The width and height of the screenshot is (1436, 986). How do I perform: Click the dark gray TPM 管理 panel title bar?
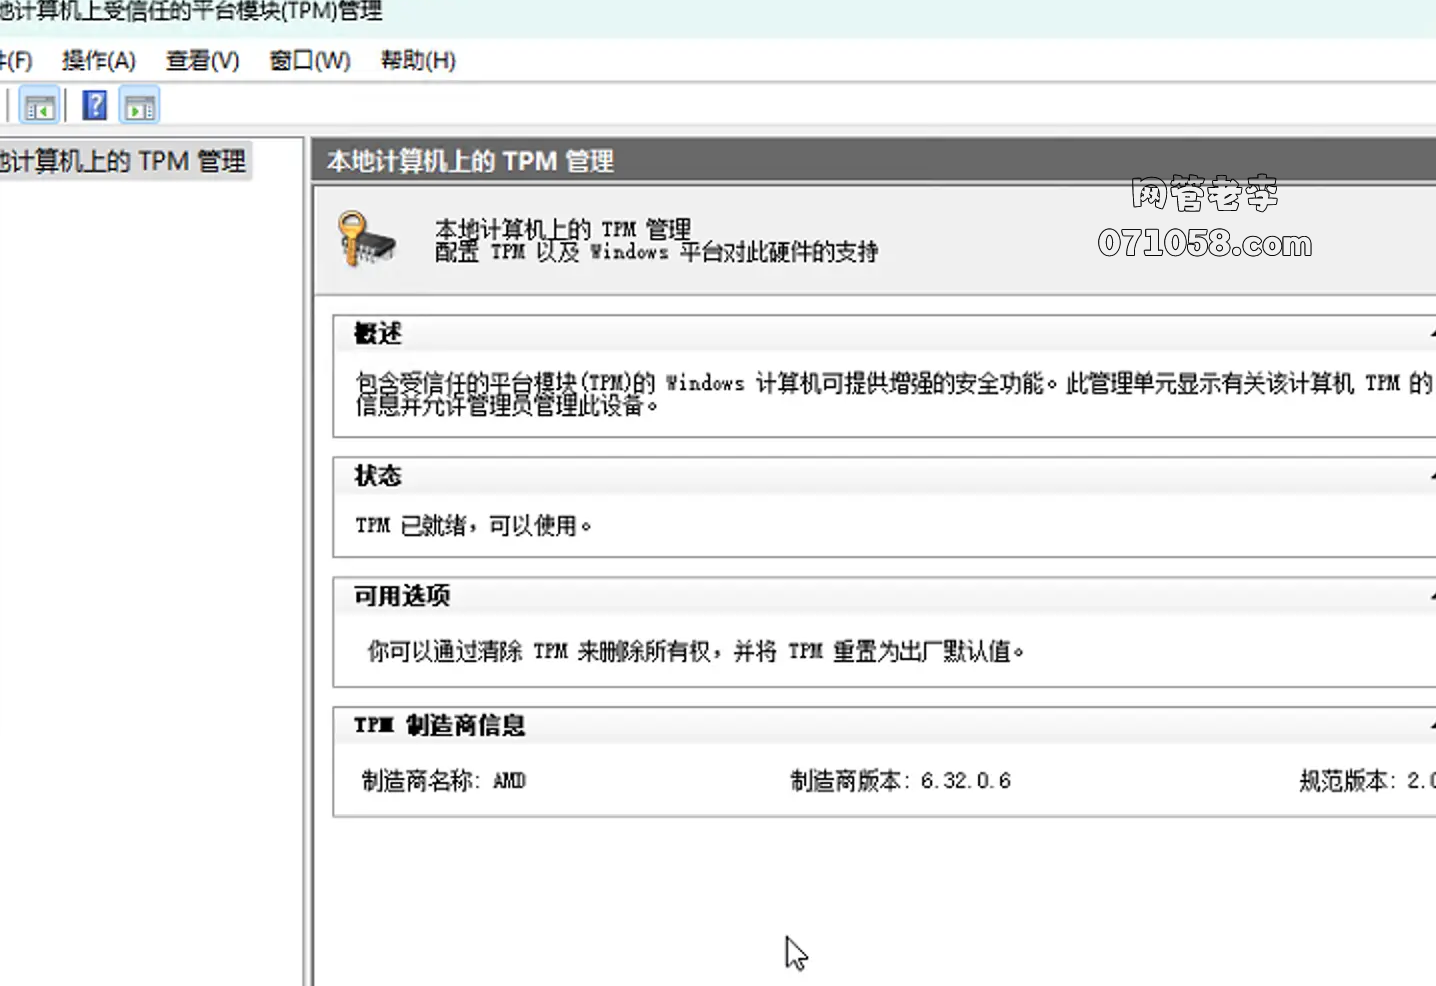tap(870, 161)
